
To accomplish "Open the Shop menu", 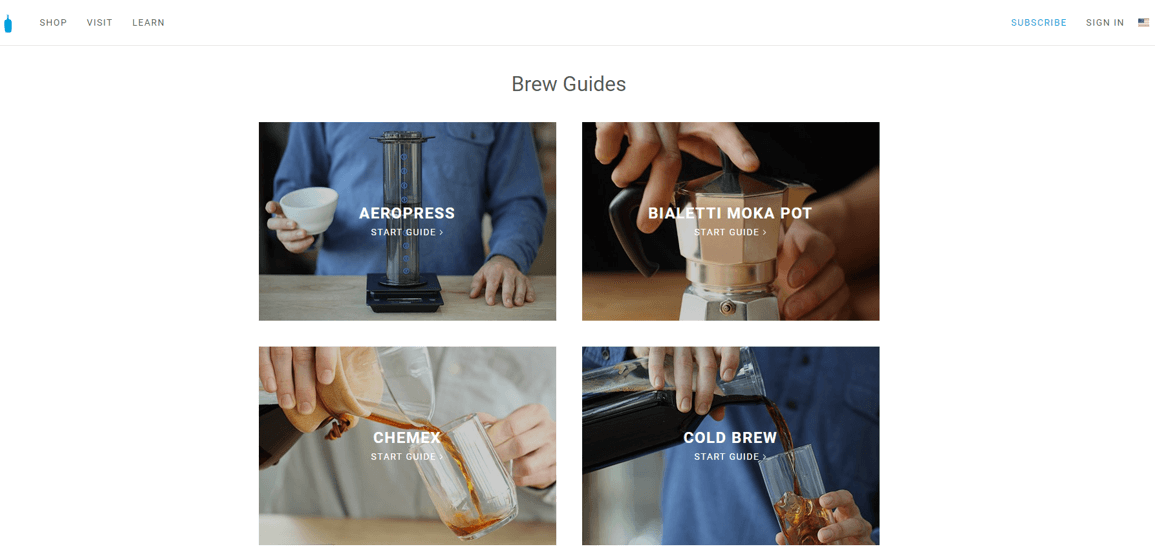I will click(53, 23).
